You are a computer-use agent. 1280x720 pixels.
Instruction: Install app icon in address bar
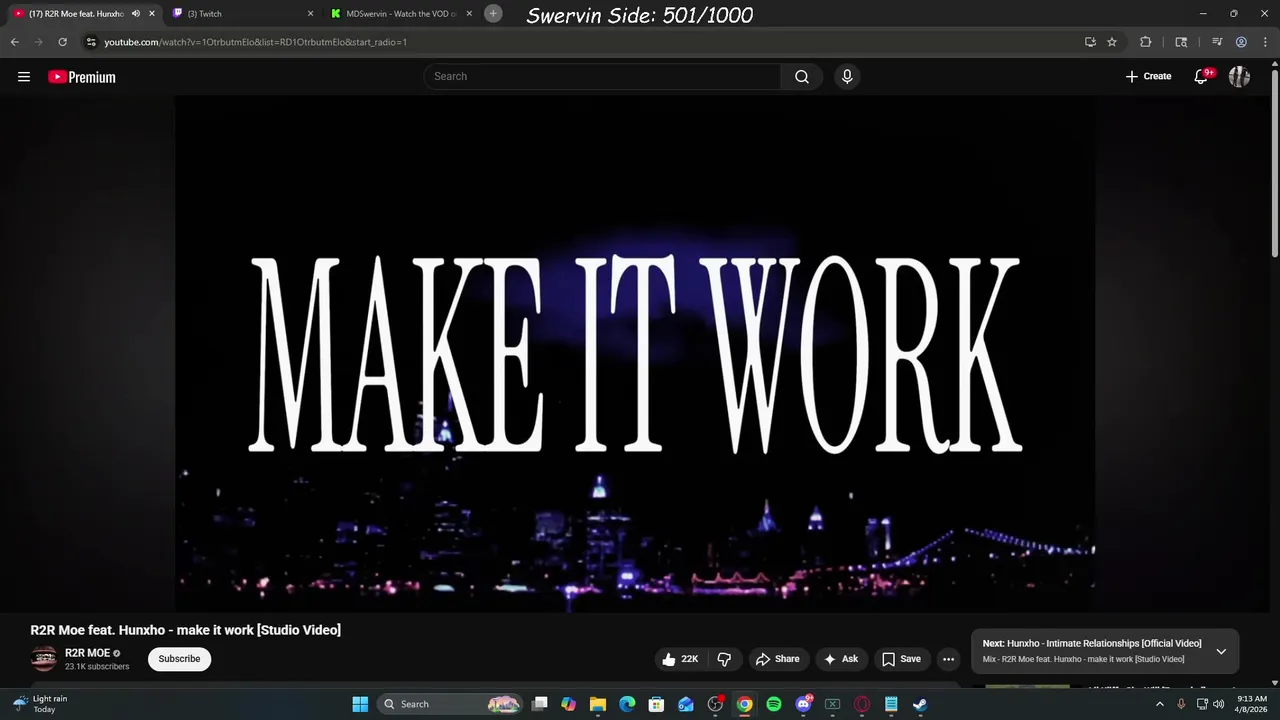(1090, 42)
